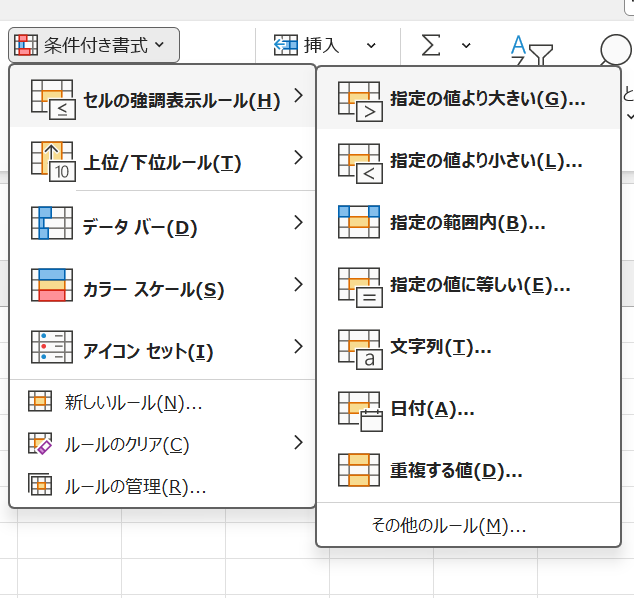Click the 新しいルール icon
Screen dimensions: 634x598
(41, 403)
